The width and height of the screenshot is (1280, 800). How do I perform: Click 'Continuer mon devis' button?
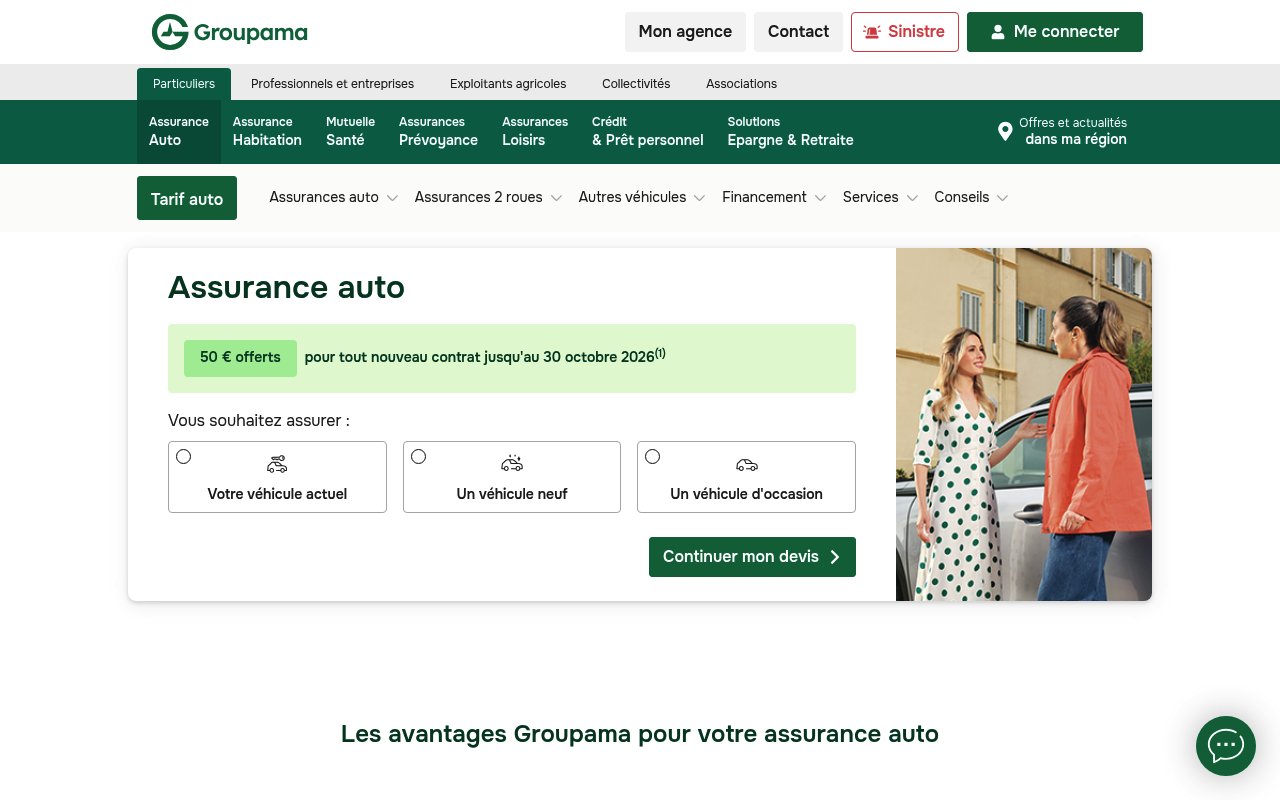(752, 557)
